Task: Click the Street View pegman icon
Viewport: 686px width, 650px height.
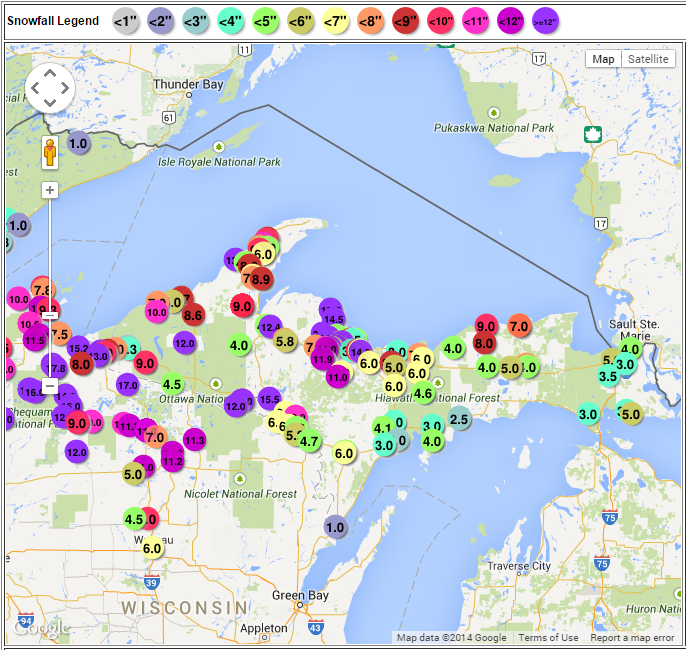Action: [x=50, y=153]
